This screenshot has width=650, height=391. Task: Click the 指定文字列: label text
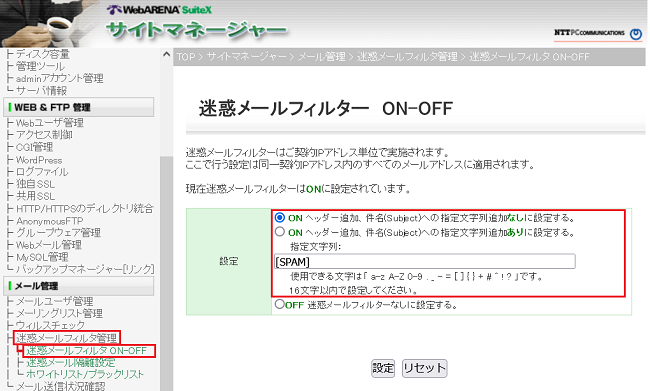tap(315, 247)
